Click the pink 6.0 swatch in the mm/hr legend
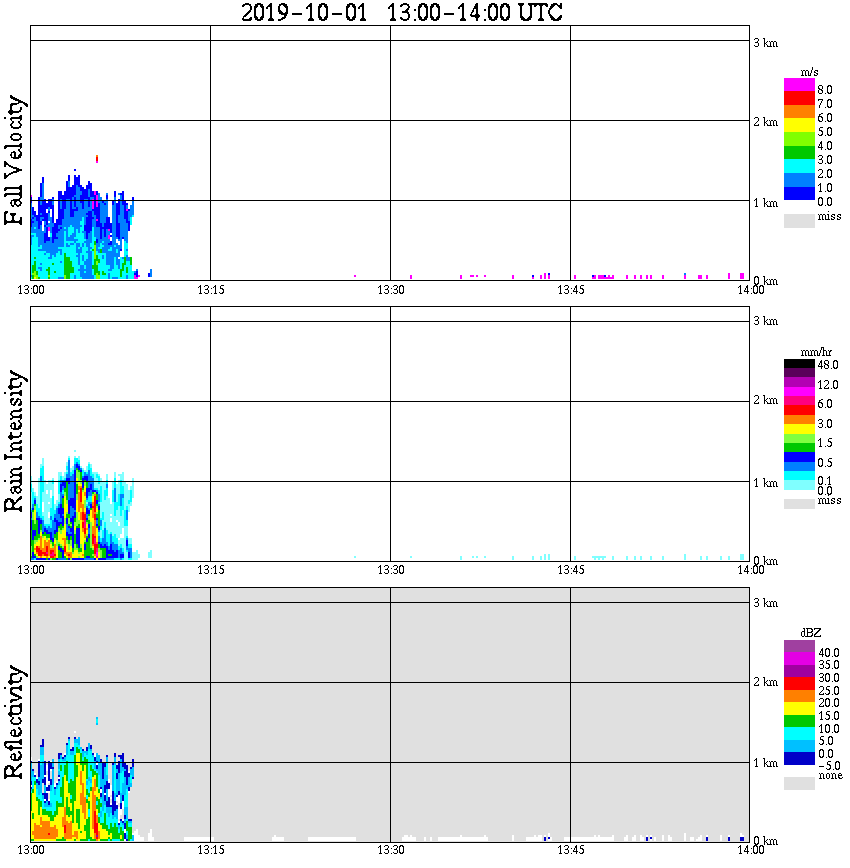The width and height of the screenshot is (850, 868). [799, 401]
